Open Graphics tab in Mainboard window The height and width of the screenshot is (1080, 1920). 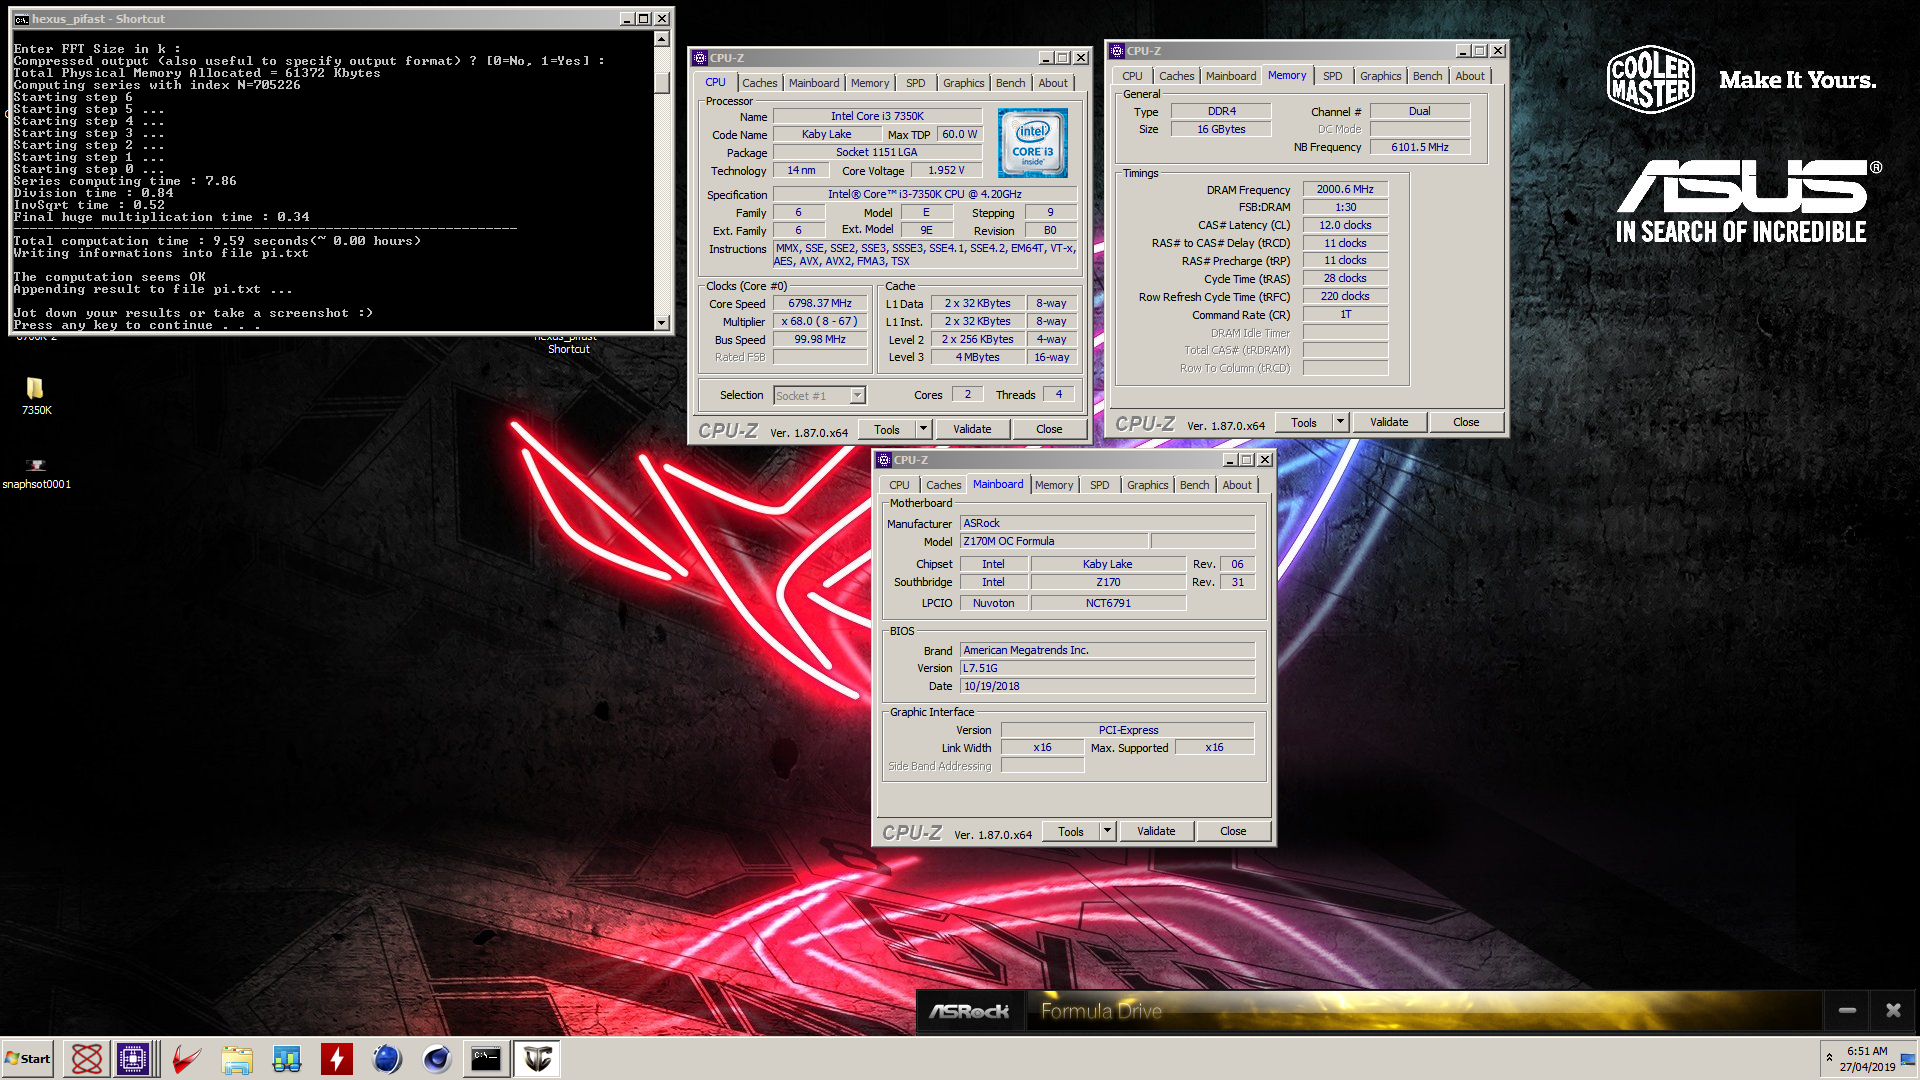[1148, 485]
